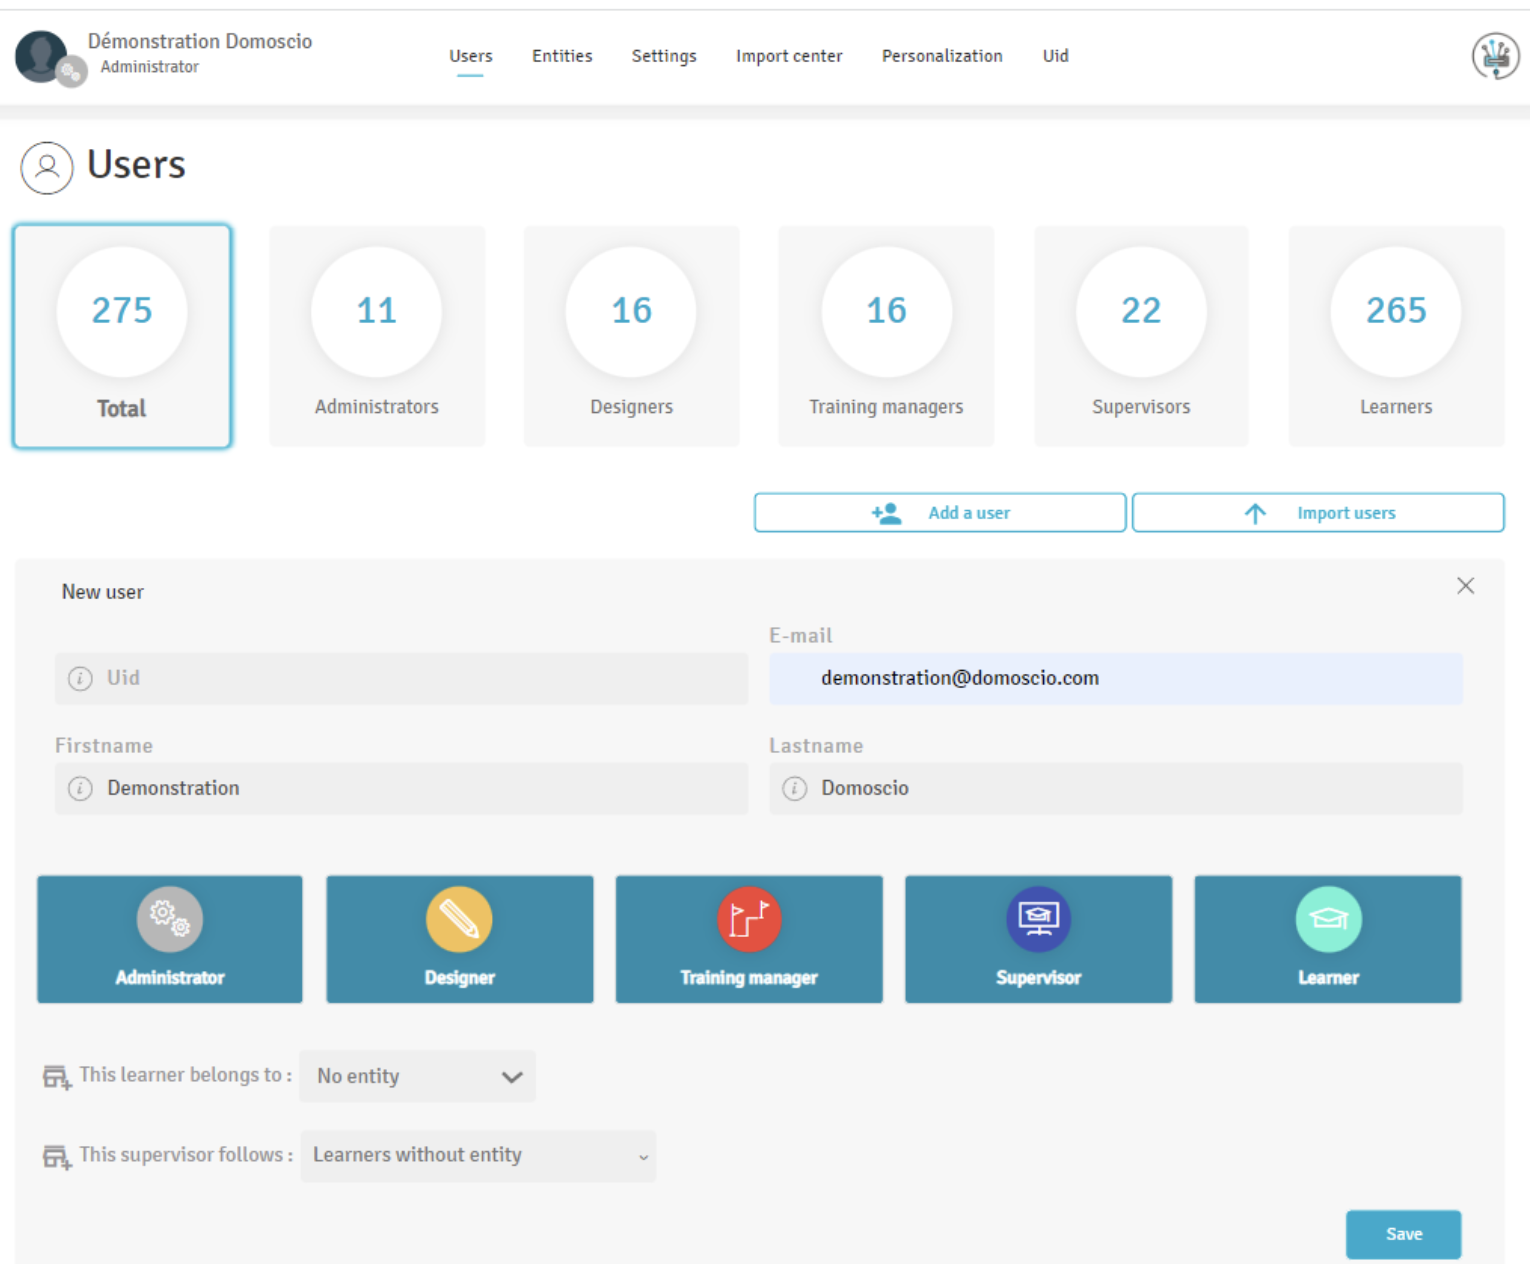Viewport: 1534px width, 1270px height.
Task: Click the Uid input field
Action: 402,680
